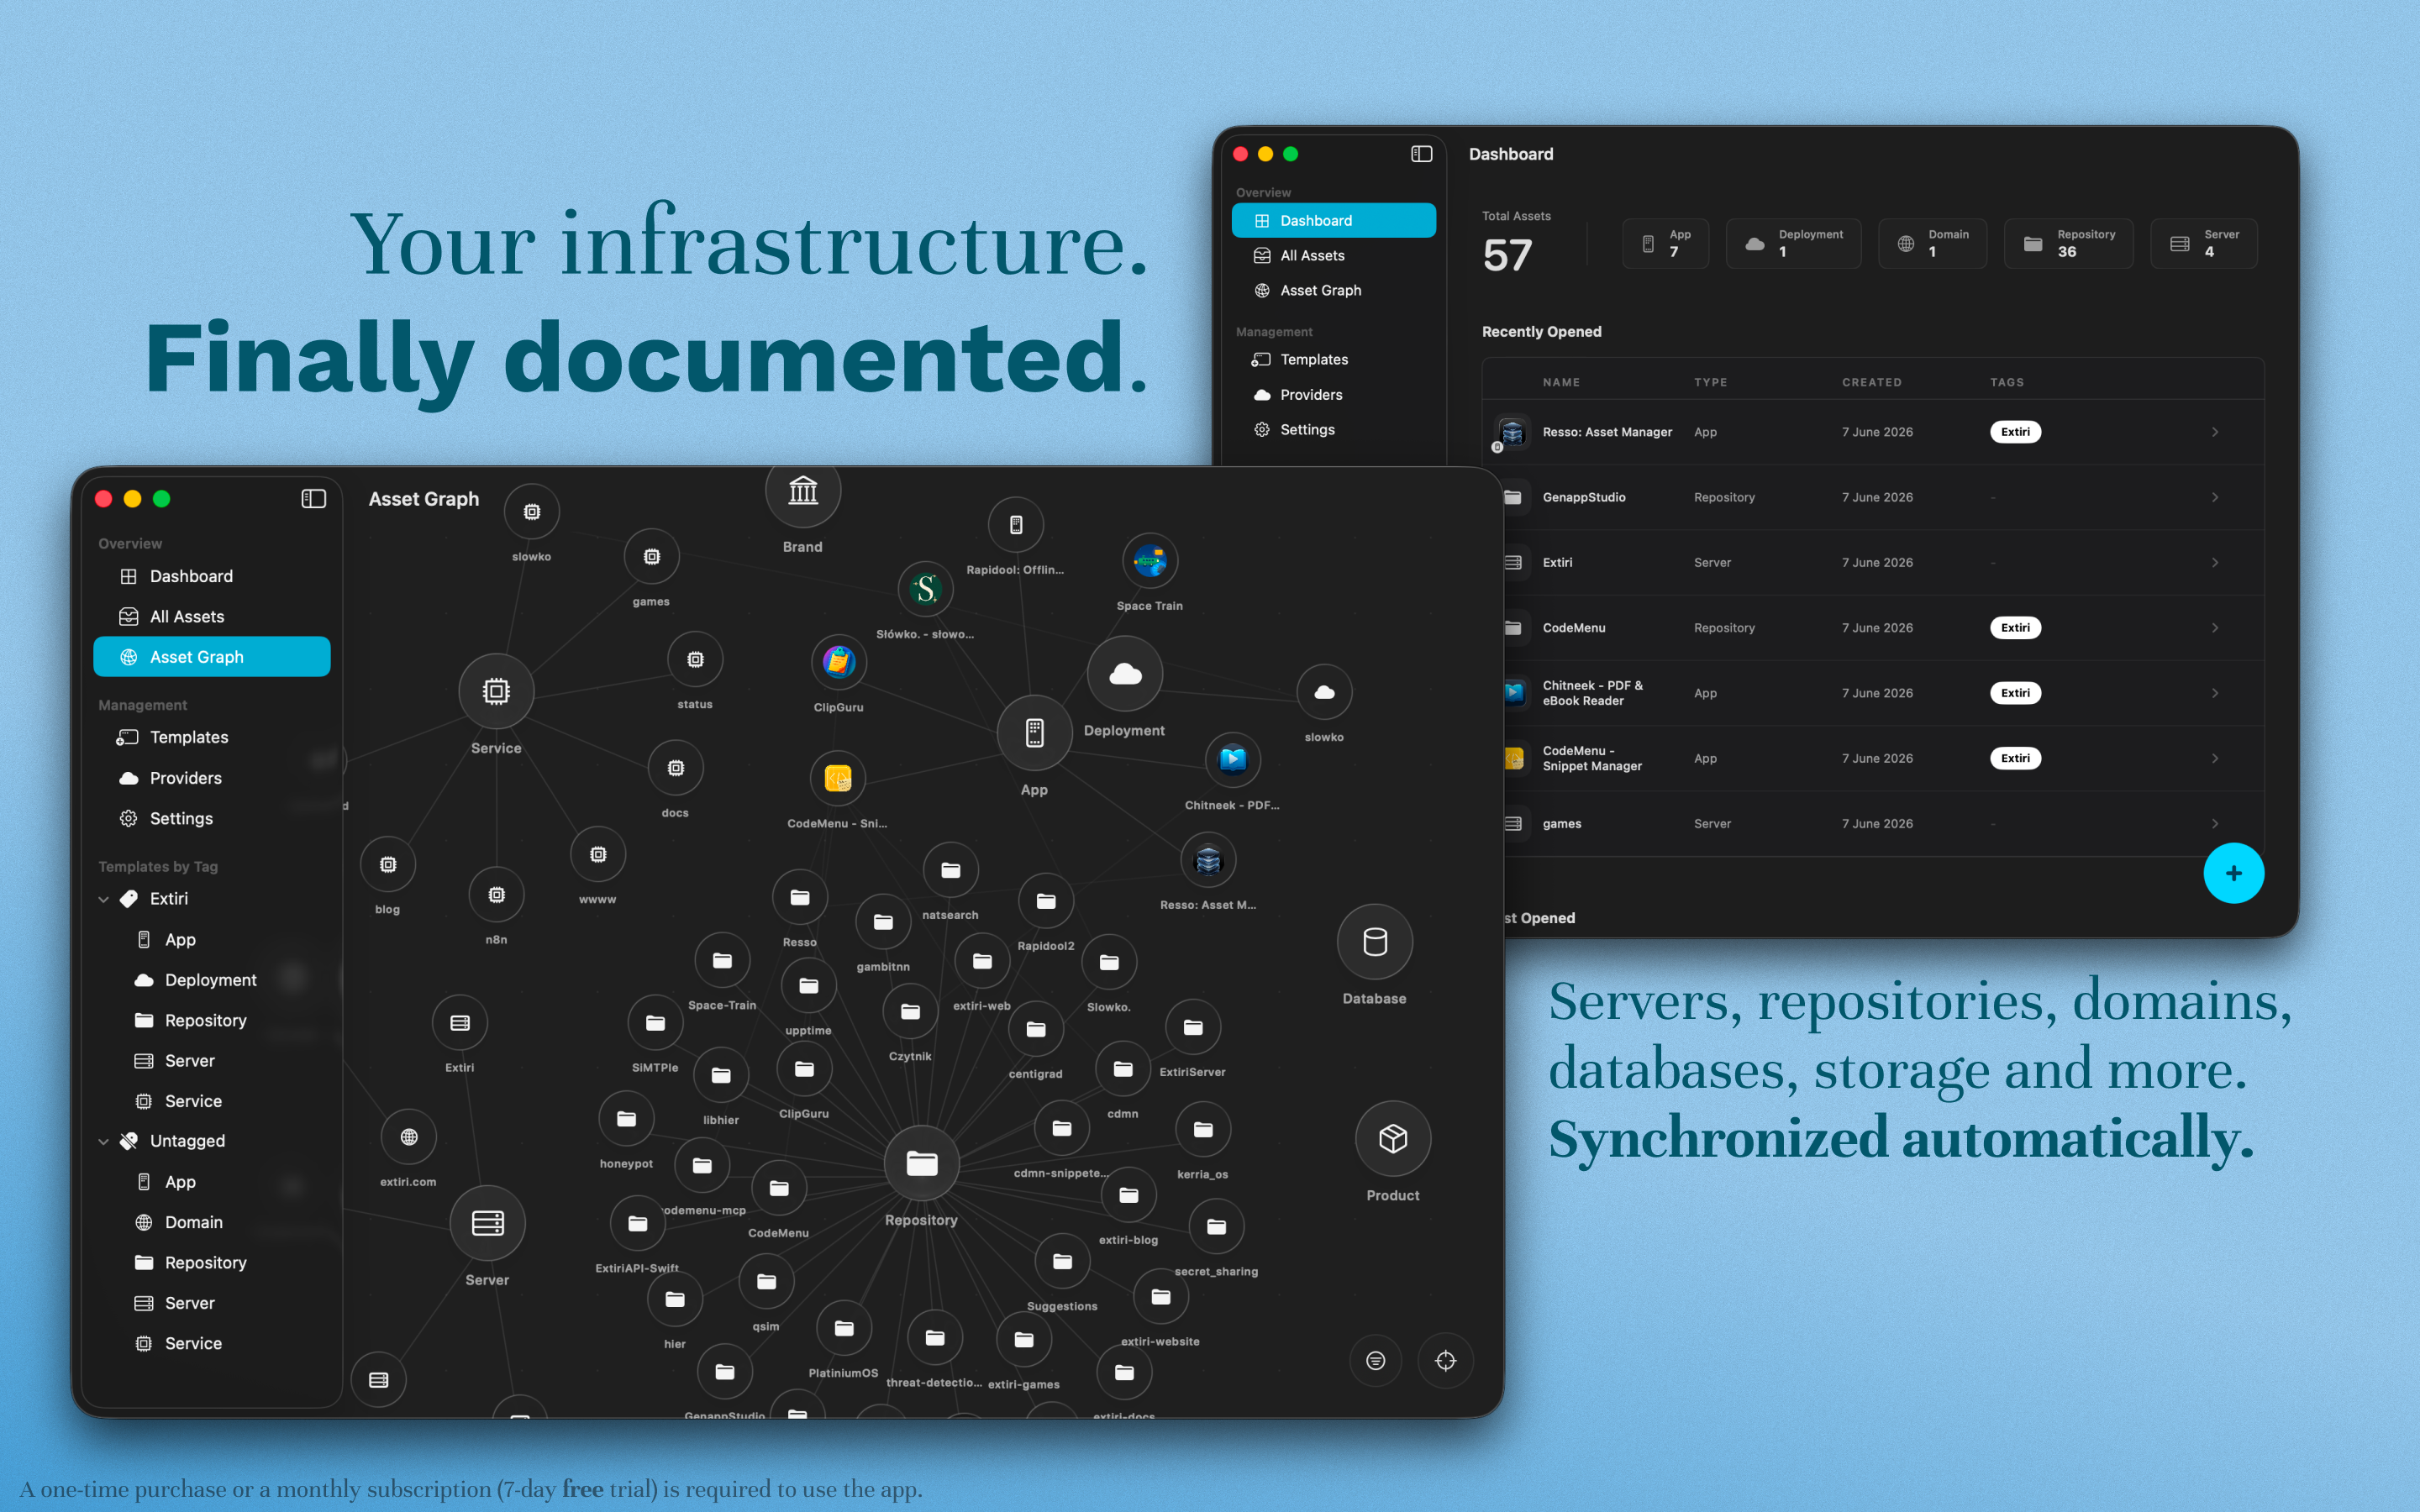Click the Brand node icon in graph
The image size is (2420, 1512).
click(803, 492)
